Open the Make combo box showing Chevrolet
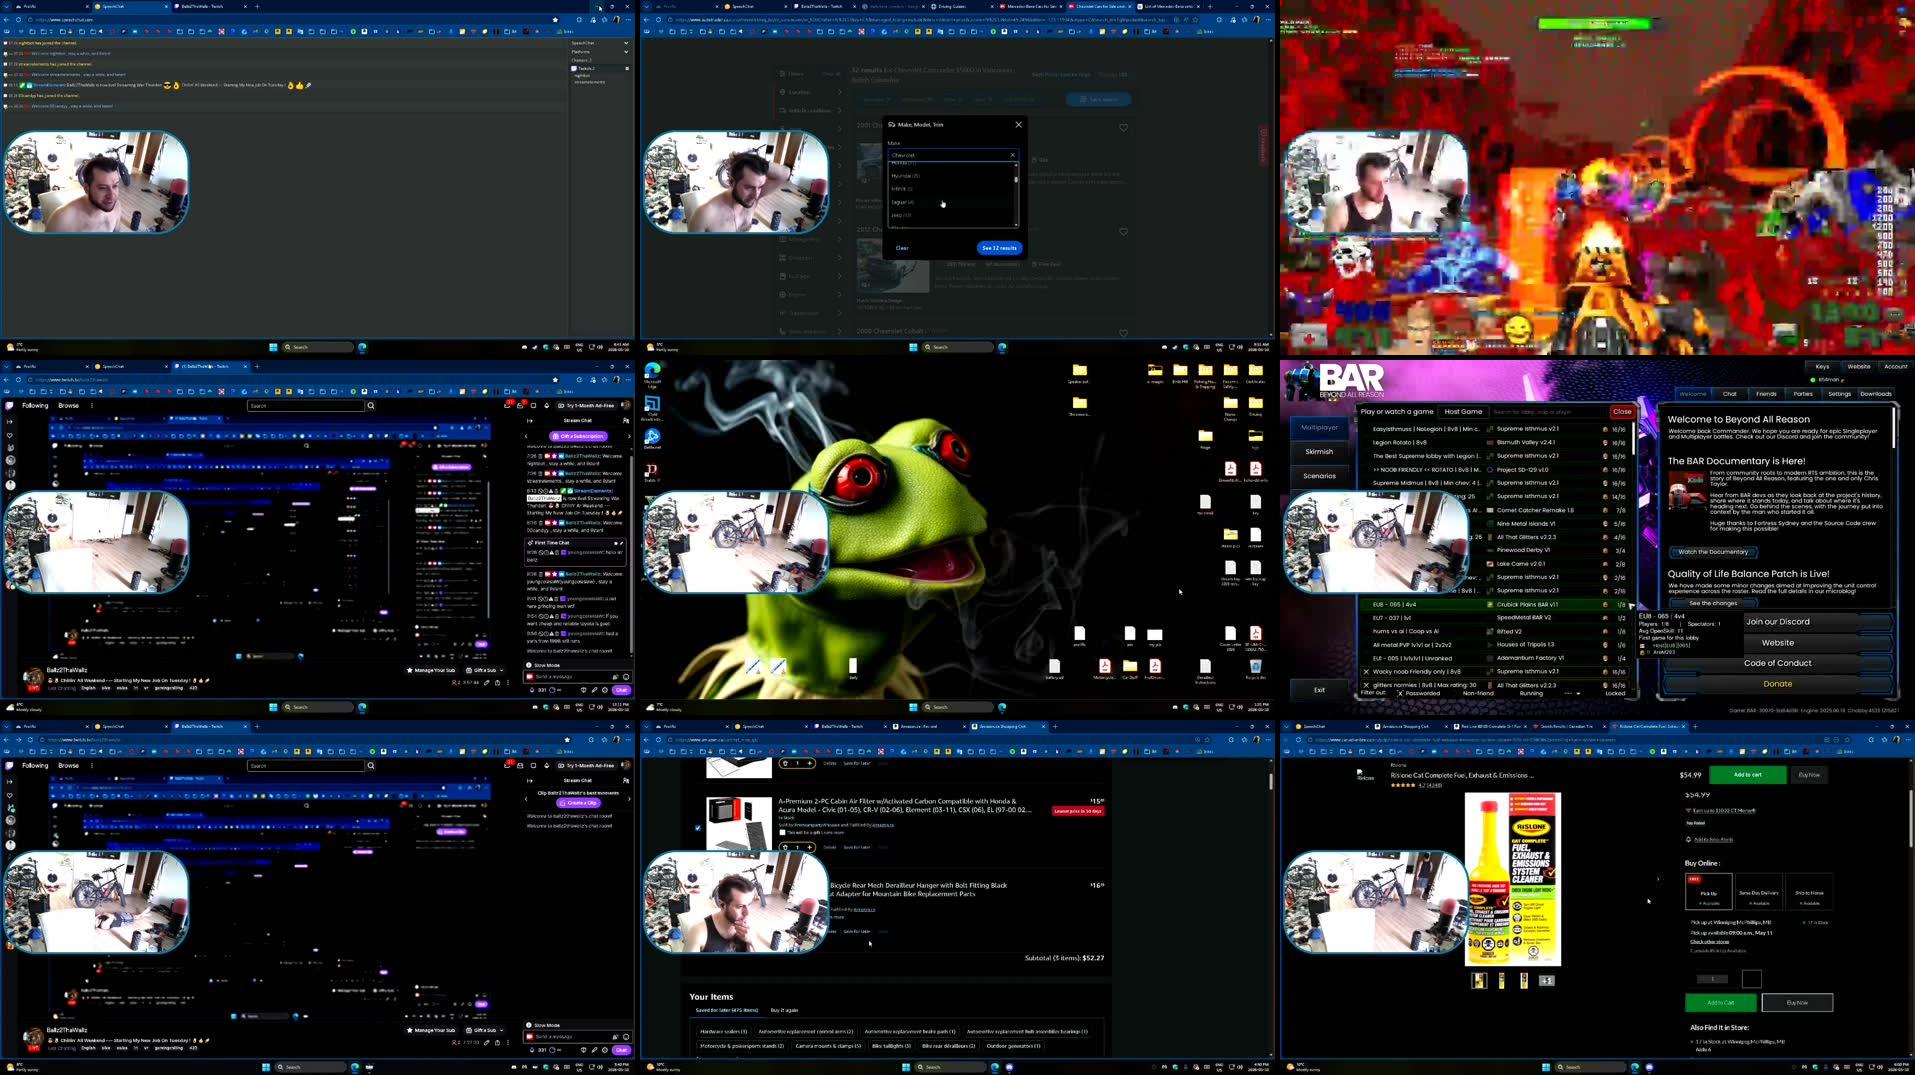Image resolution: width=1915 pixels, height=1075 pixels. click(952, 155)
